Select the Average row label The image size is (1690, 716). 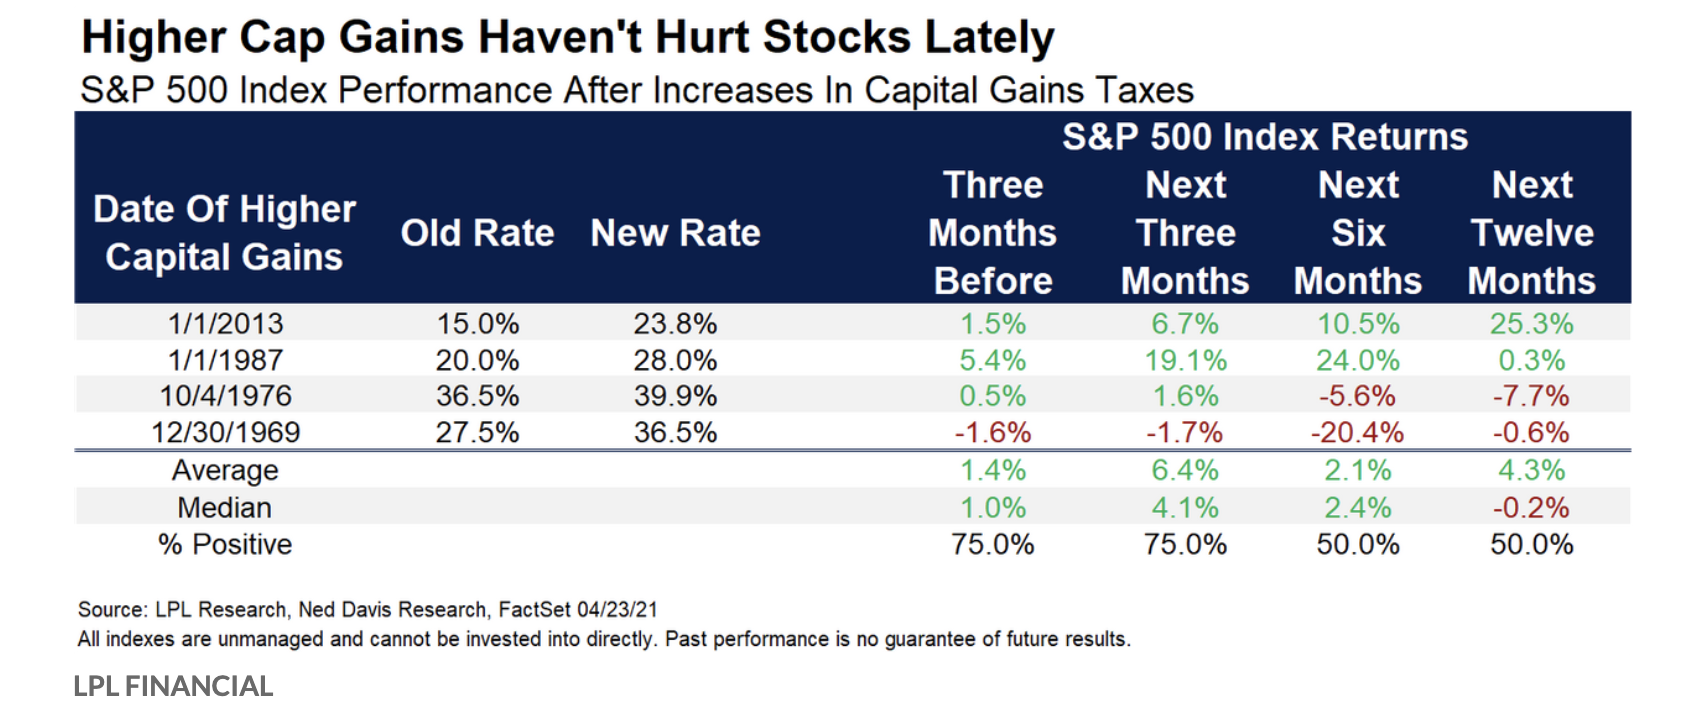click(225, 470)
